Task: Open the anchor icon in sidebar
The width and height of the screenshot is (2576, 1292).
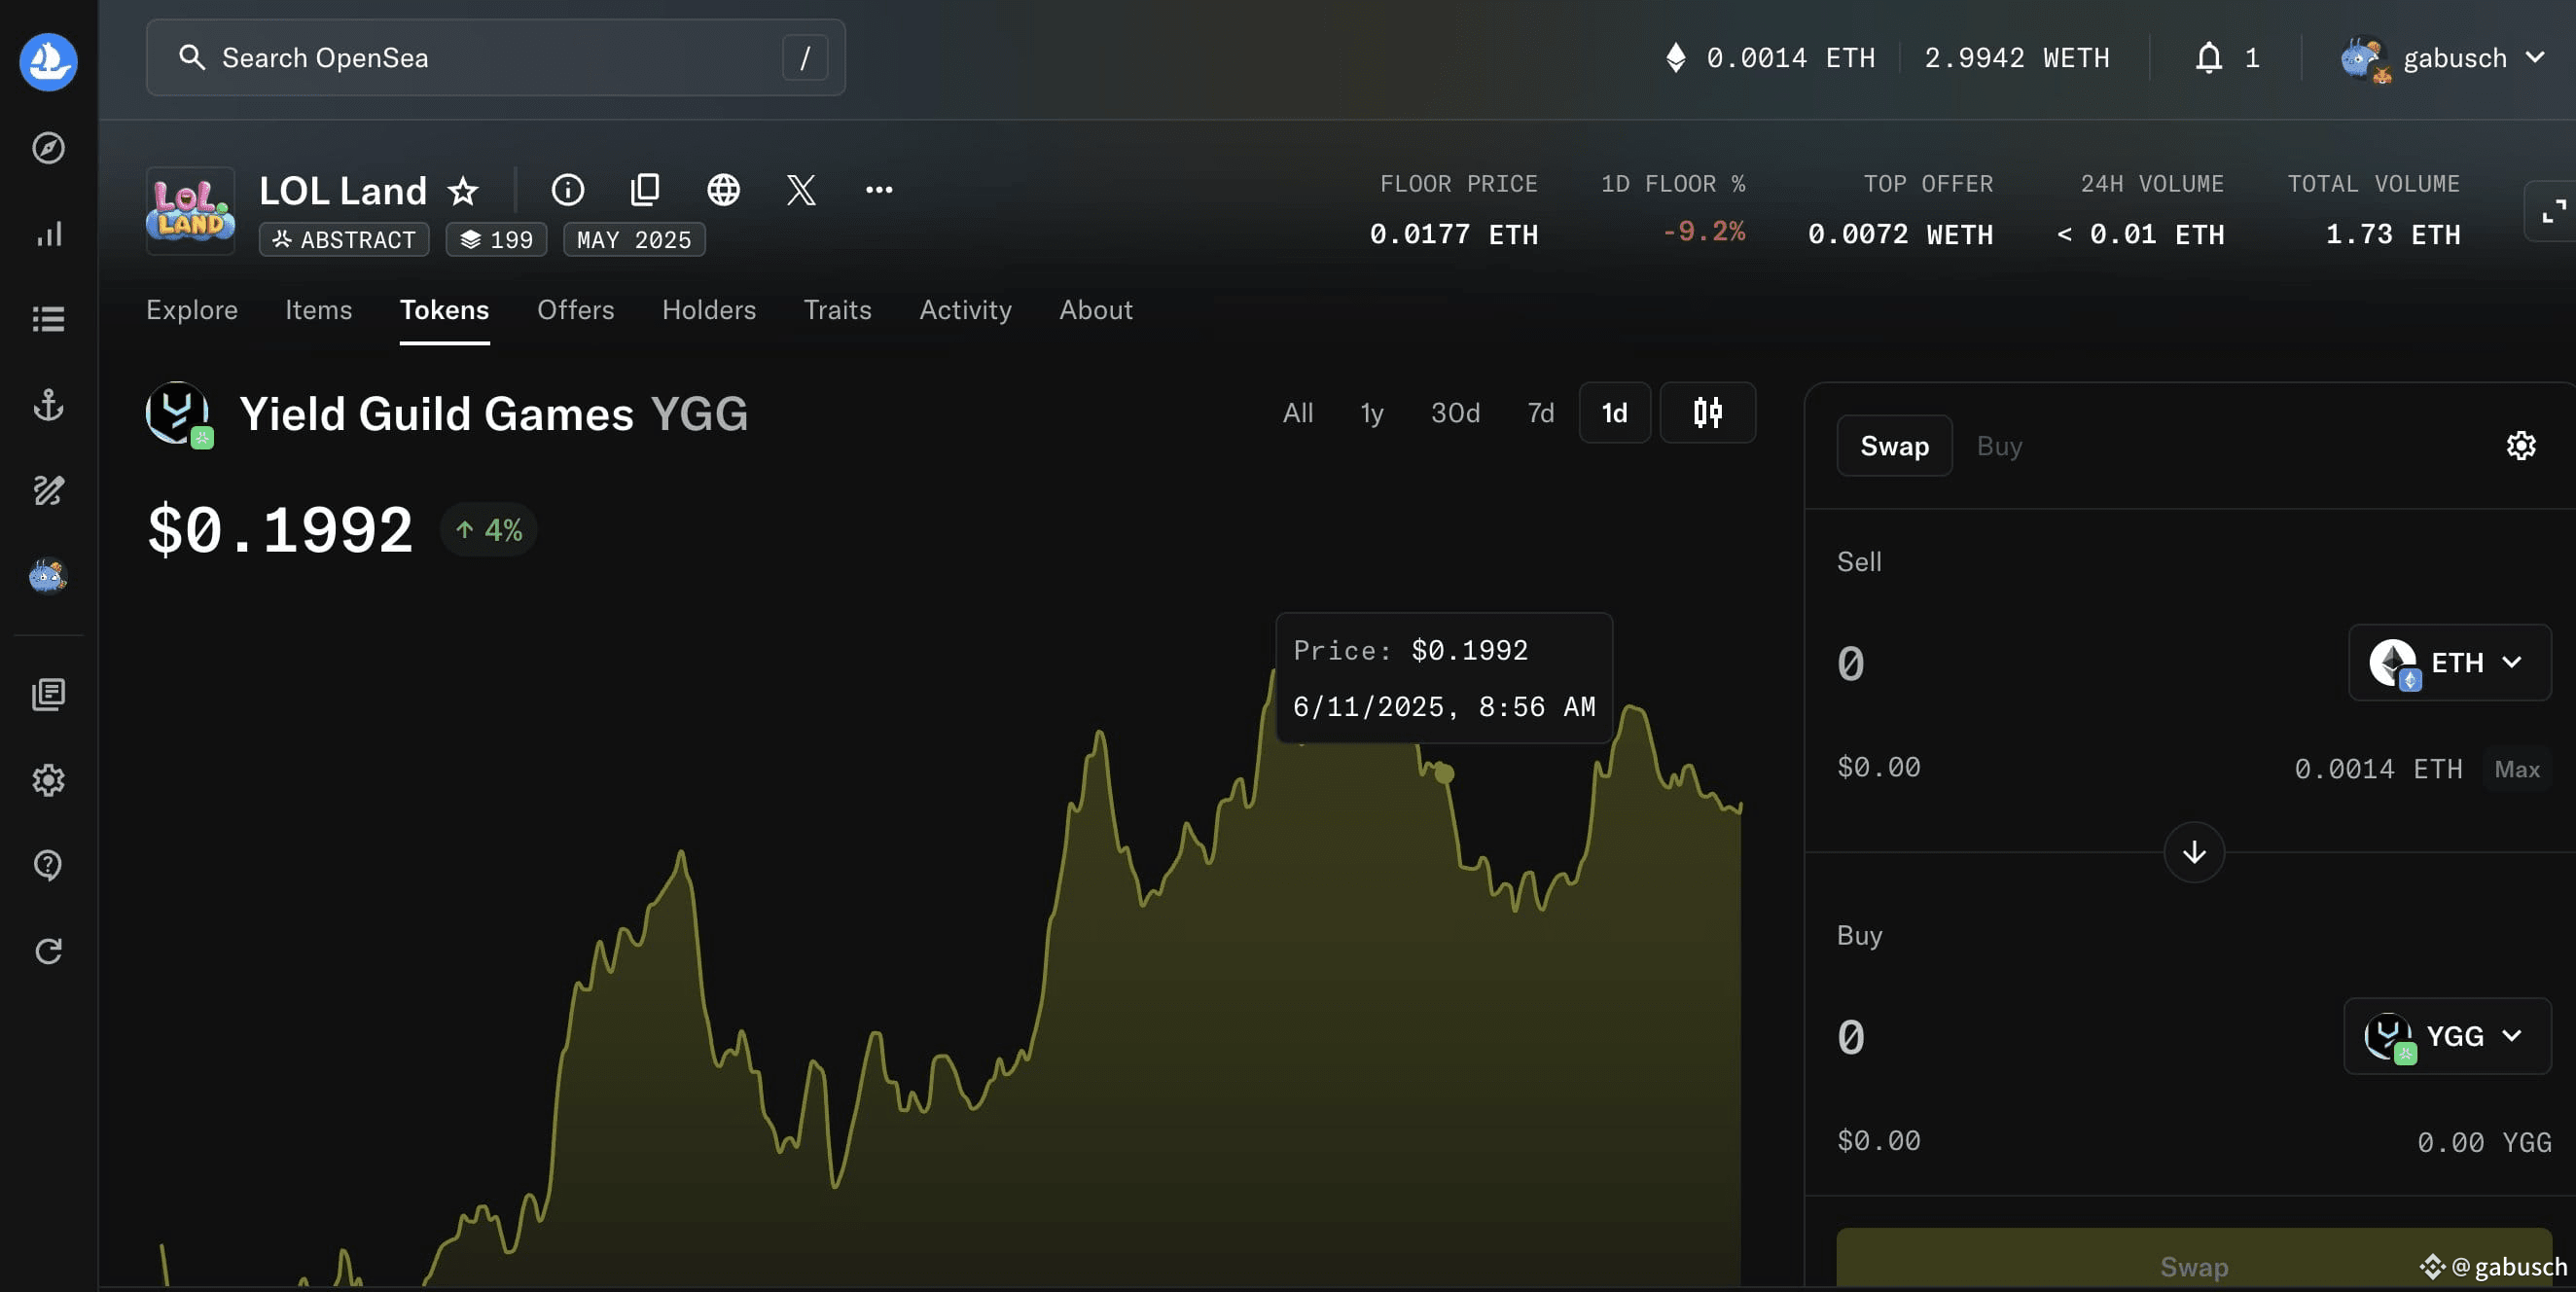Action: point(48,405)
